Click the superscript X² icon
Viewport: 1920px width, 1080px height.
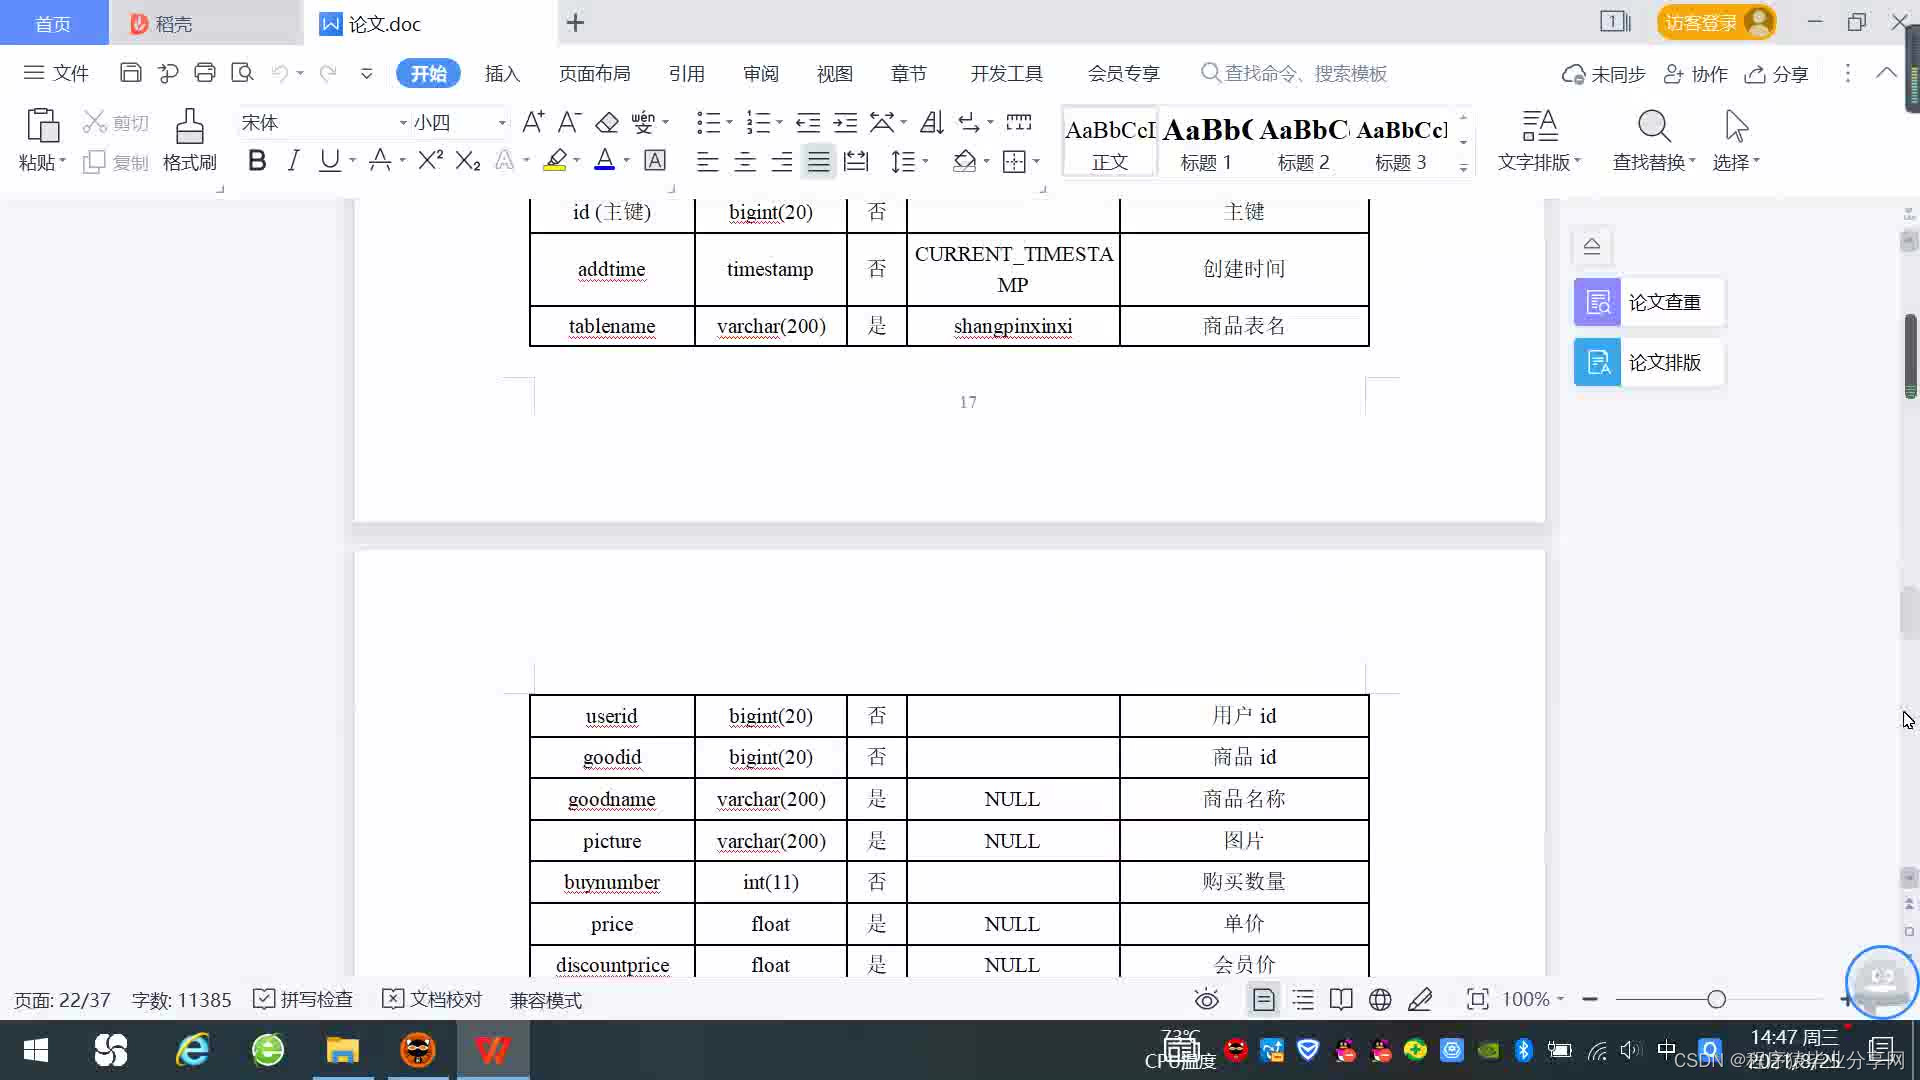point(430,161)
